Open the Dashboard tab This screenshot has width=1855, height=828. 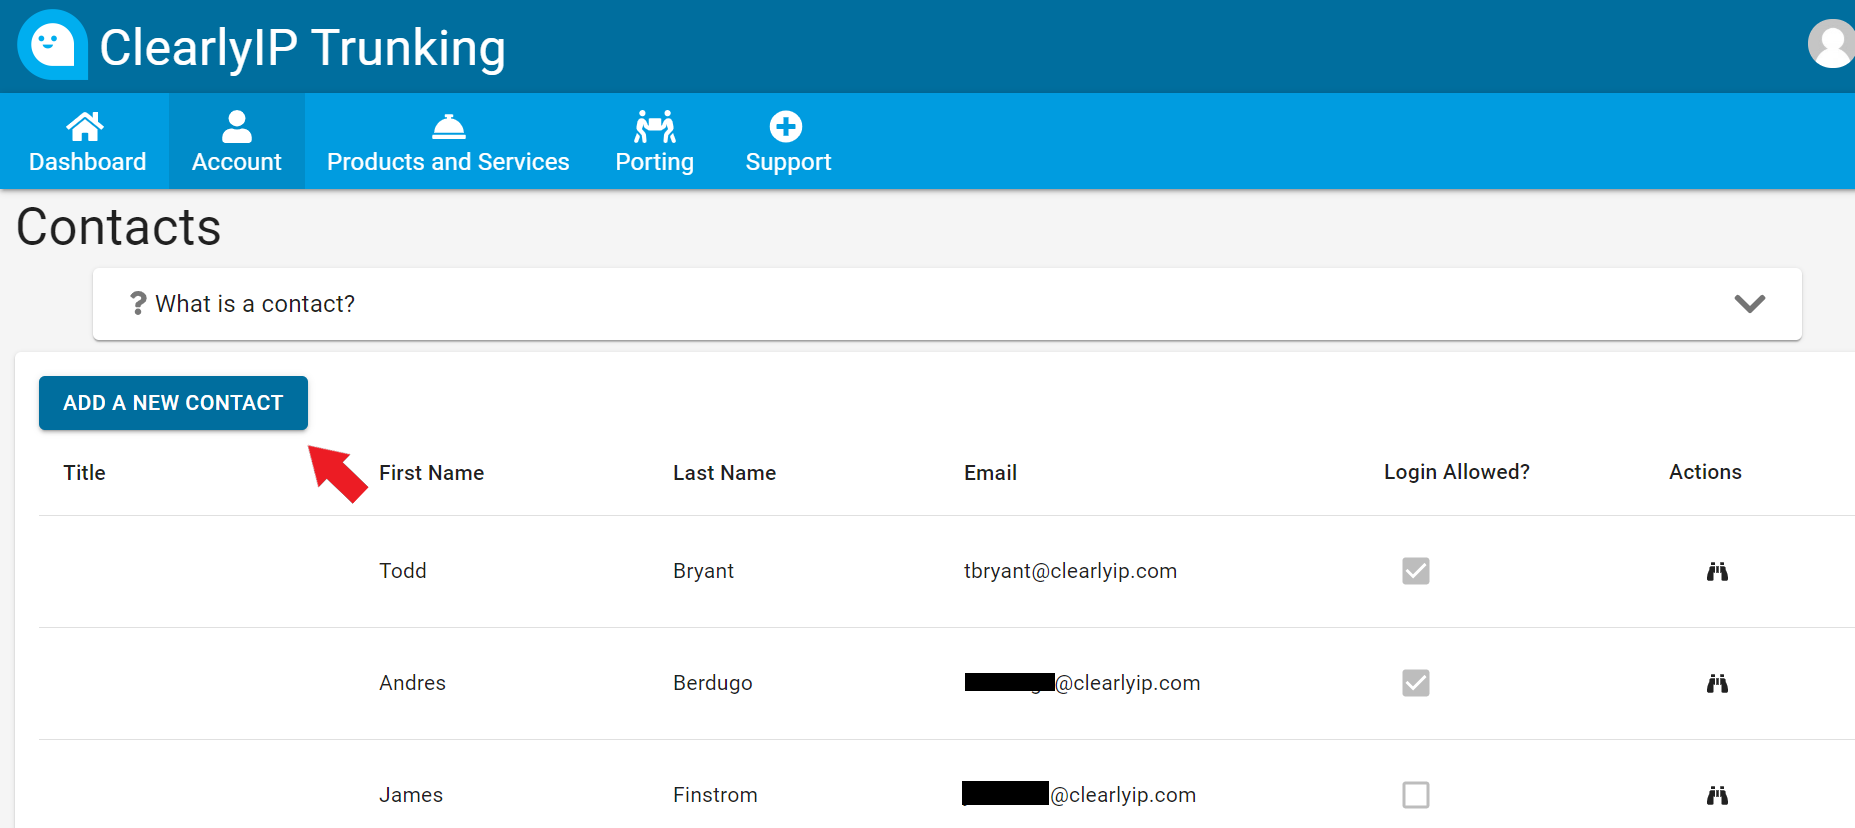87,141
